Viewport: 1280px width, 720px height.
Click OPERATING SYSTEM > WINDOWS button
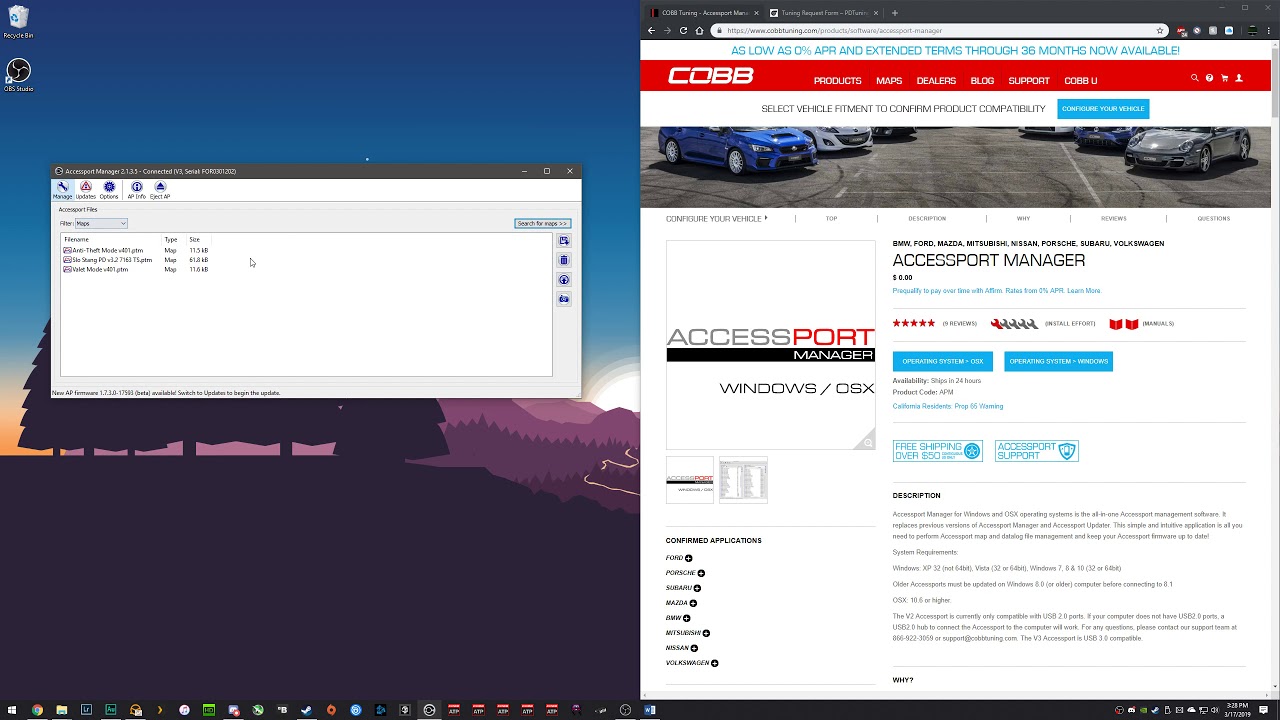click(1058, 361)
